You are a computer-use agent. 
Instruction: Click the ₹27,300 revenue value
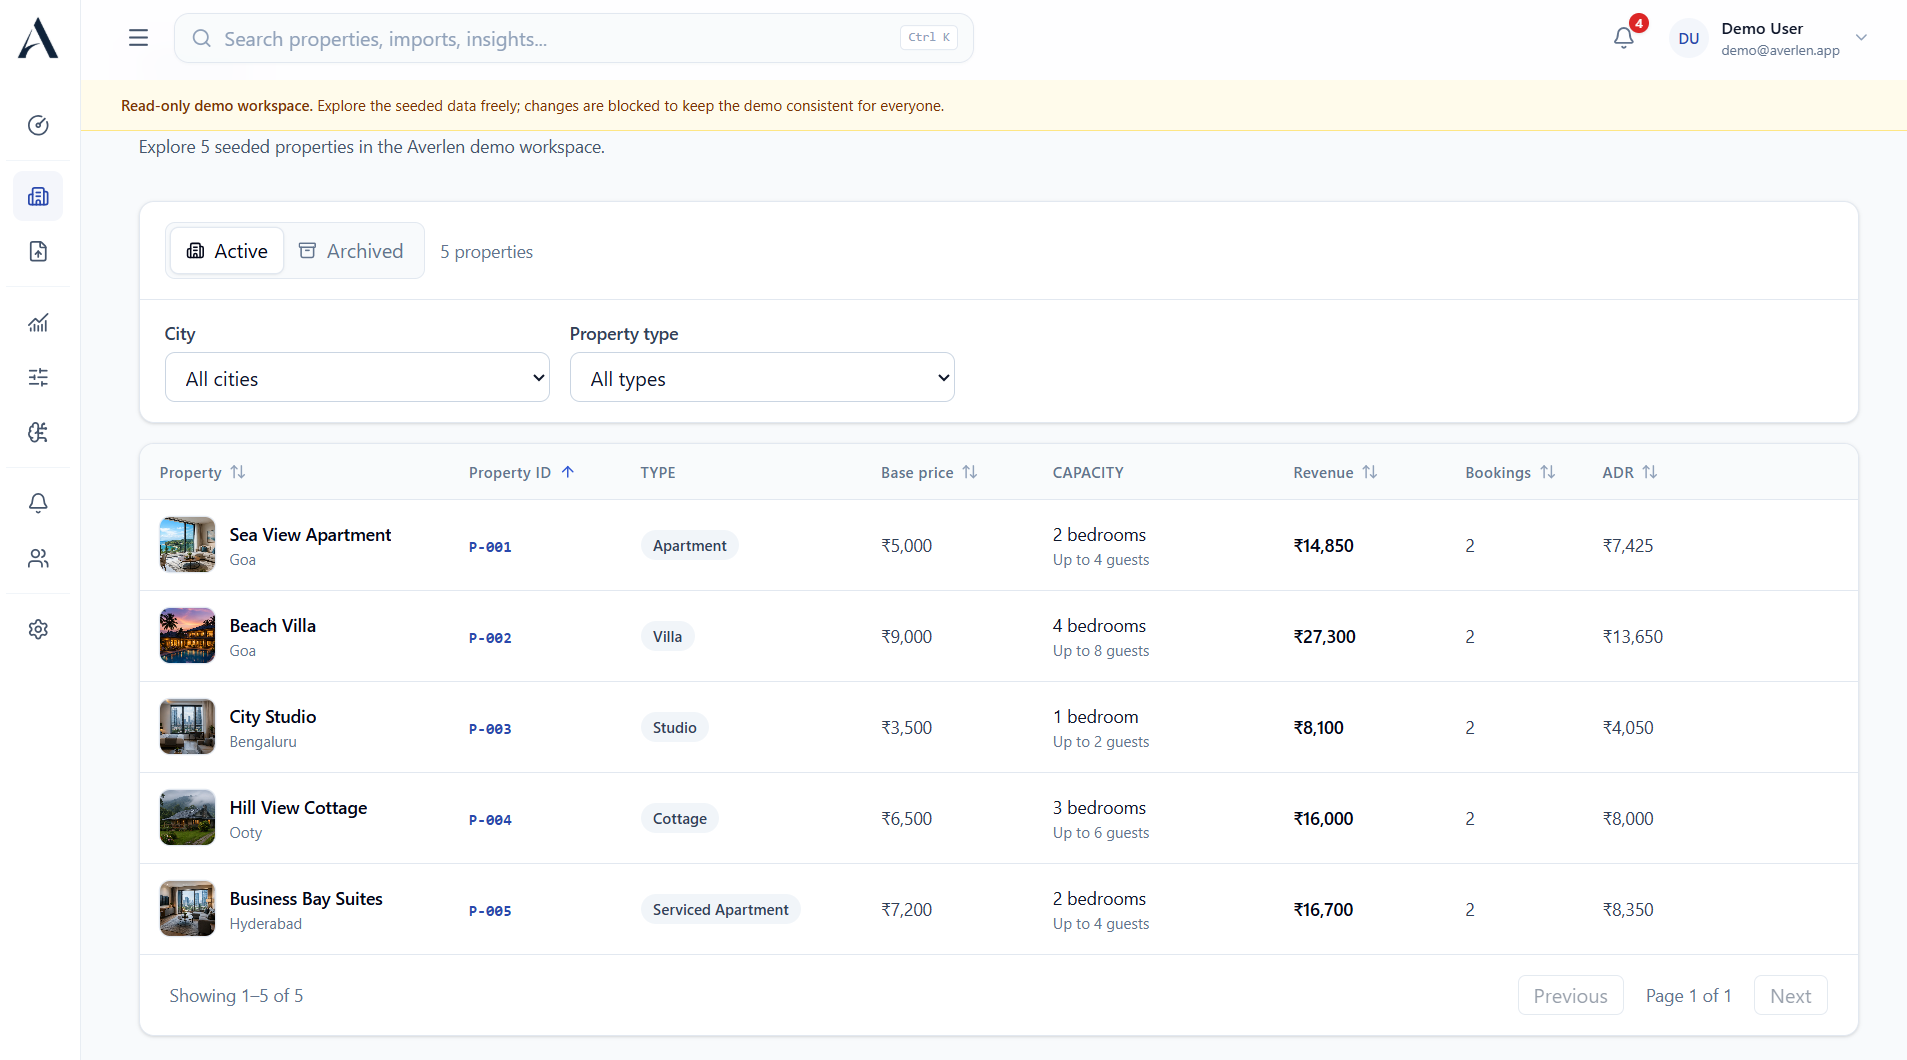pyautogui.click(x=1324, y=636)
